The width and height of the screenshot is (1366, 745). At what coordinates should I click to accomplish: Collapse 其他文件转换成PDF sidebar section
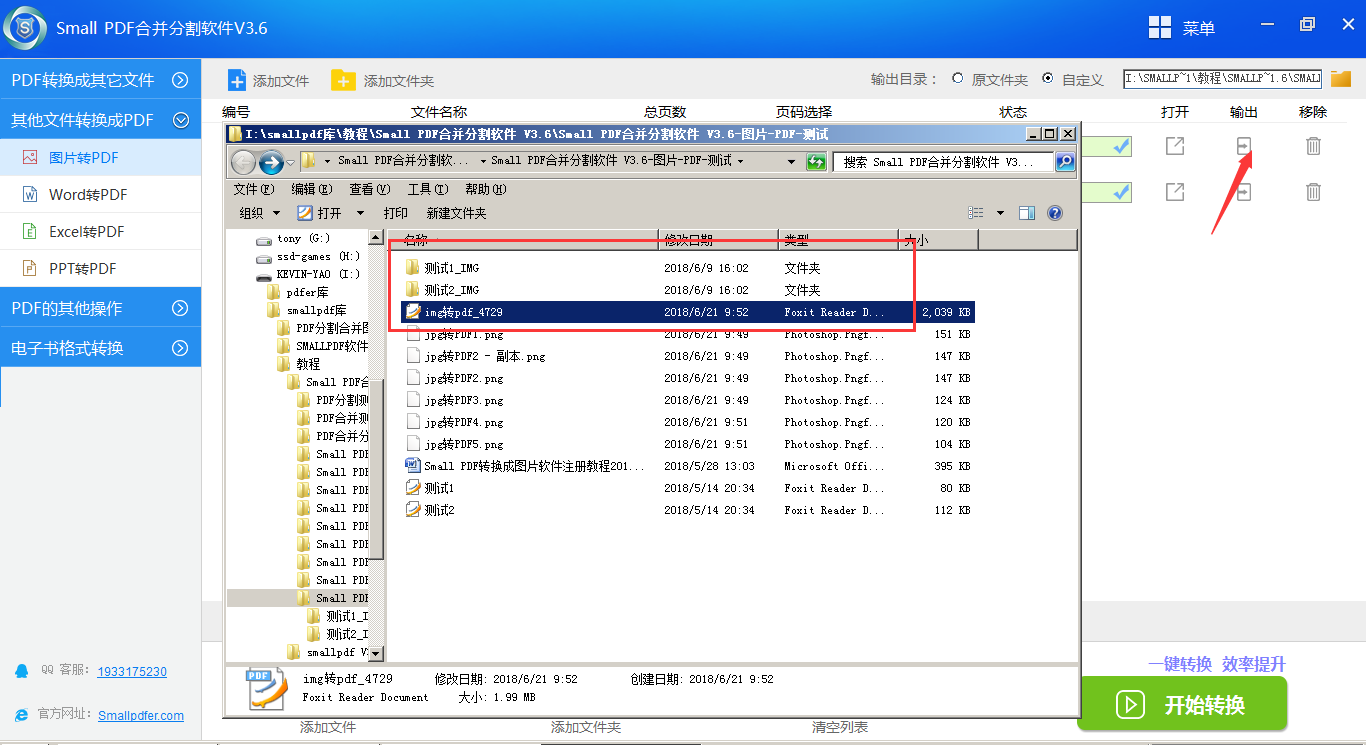coord(100,120)
